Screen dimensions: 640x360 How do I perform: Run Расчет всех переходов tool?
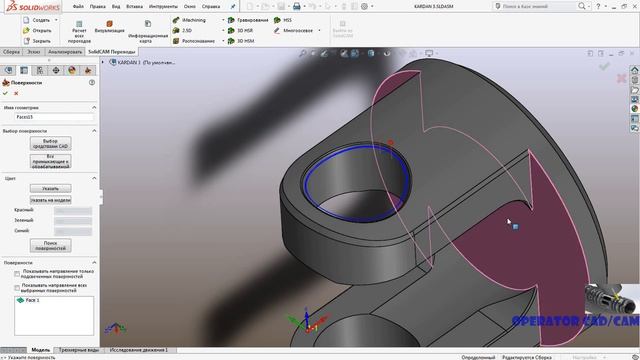coord(79,32)
